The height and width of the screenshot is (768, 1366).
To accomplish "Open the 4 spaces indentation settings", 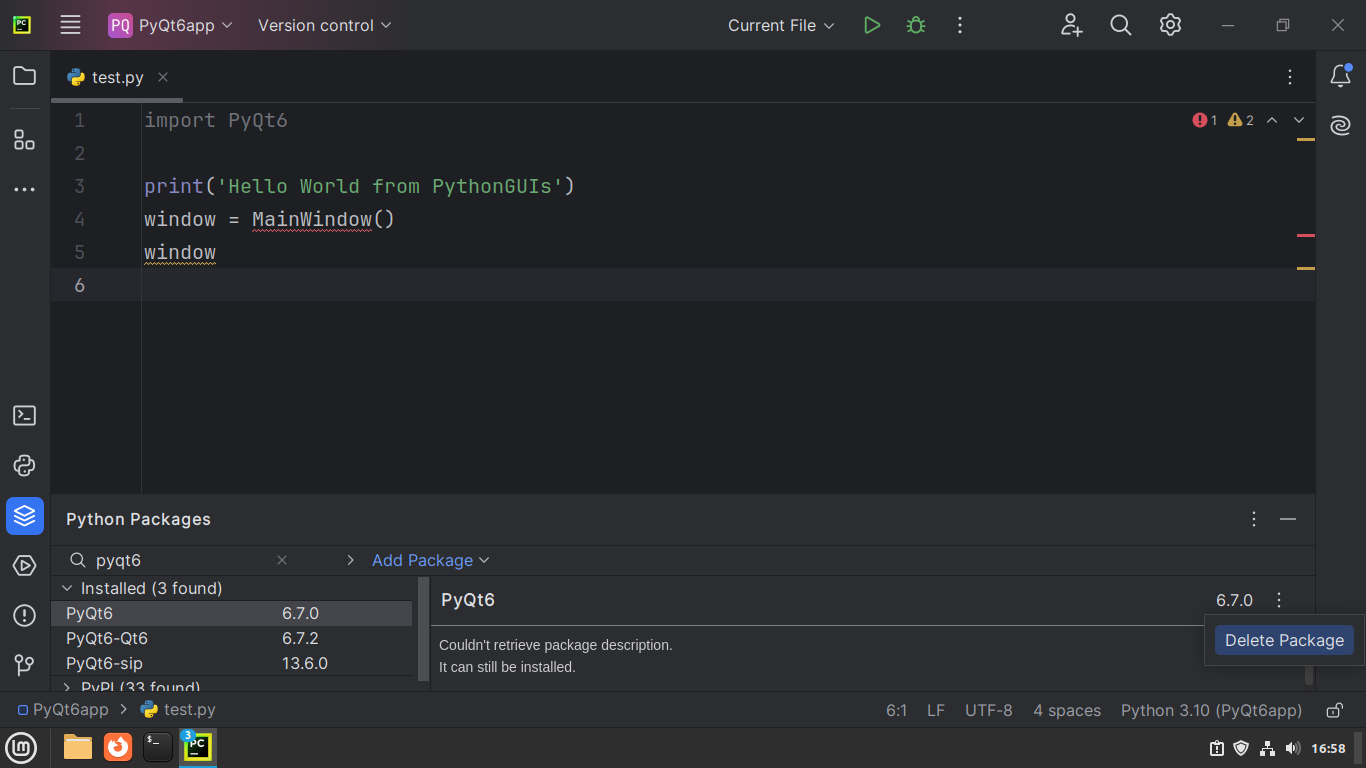I will (1067, 710).
